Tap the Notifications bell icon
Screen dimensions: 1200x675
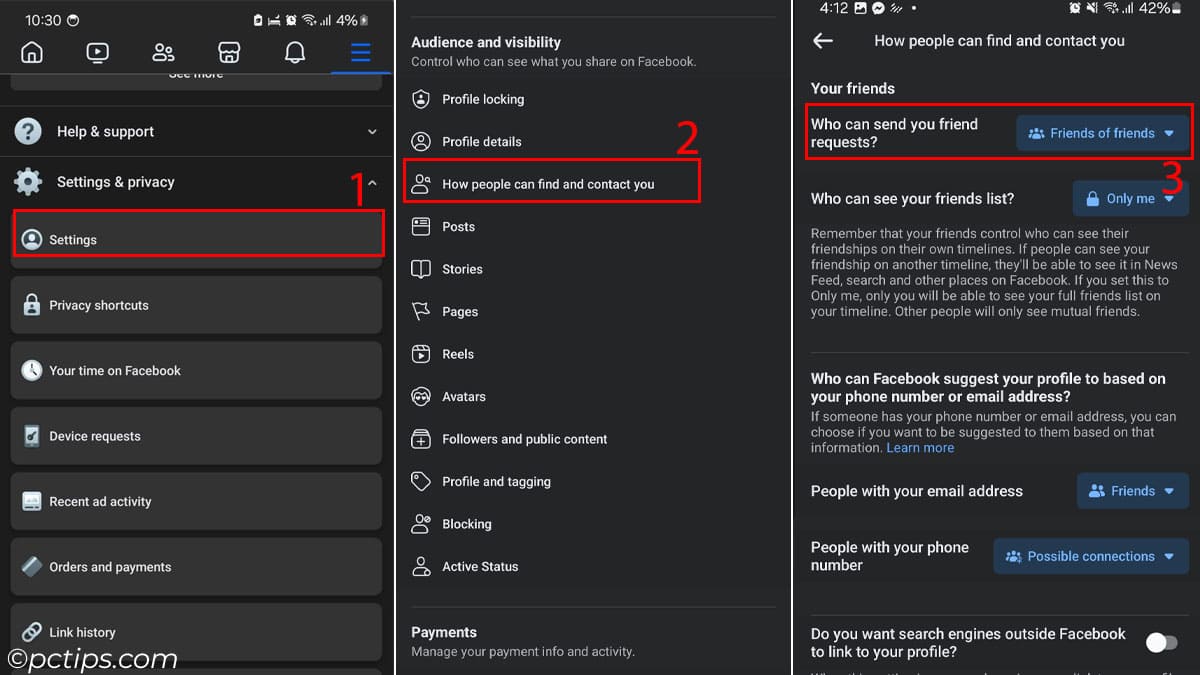(295, 52)
